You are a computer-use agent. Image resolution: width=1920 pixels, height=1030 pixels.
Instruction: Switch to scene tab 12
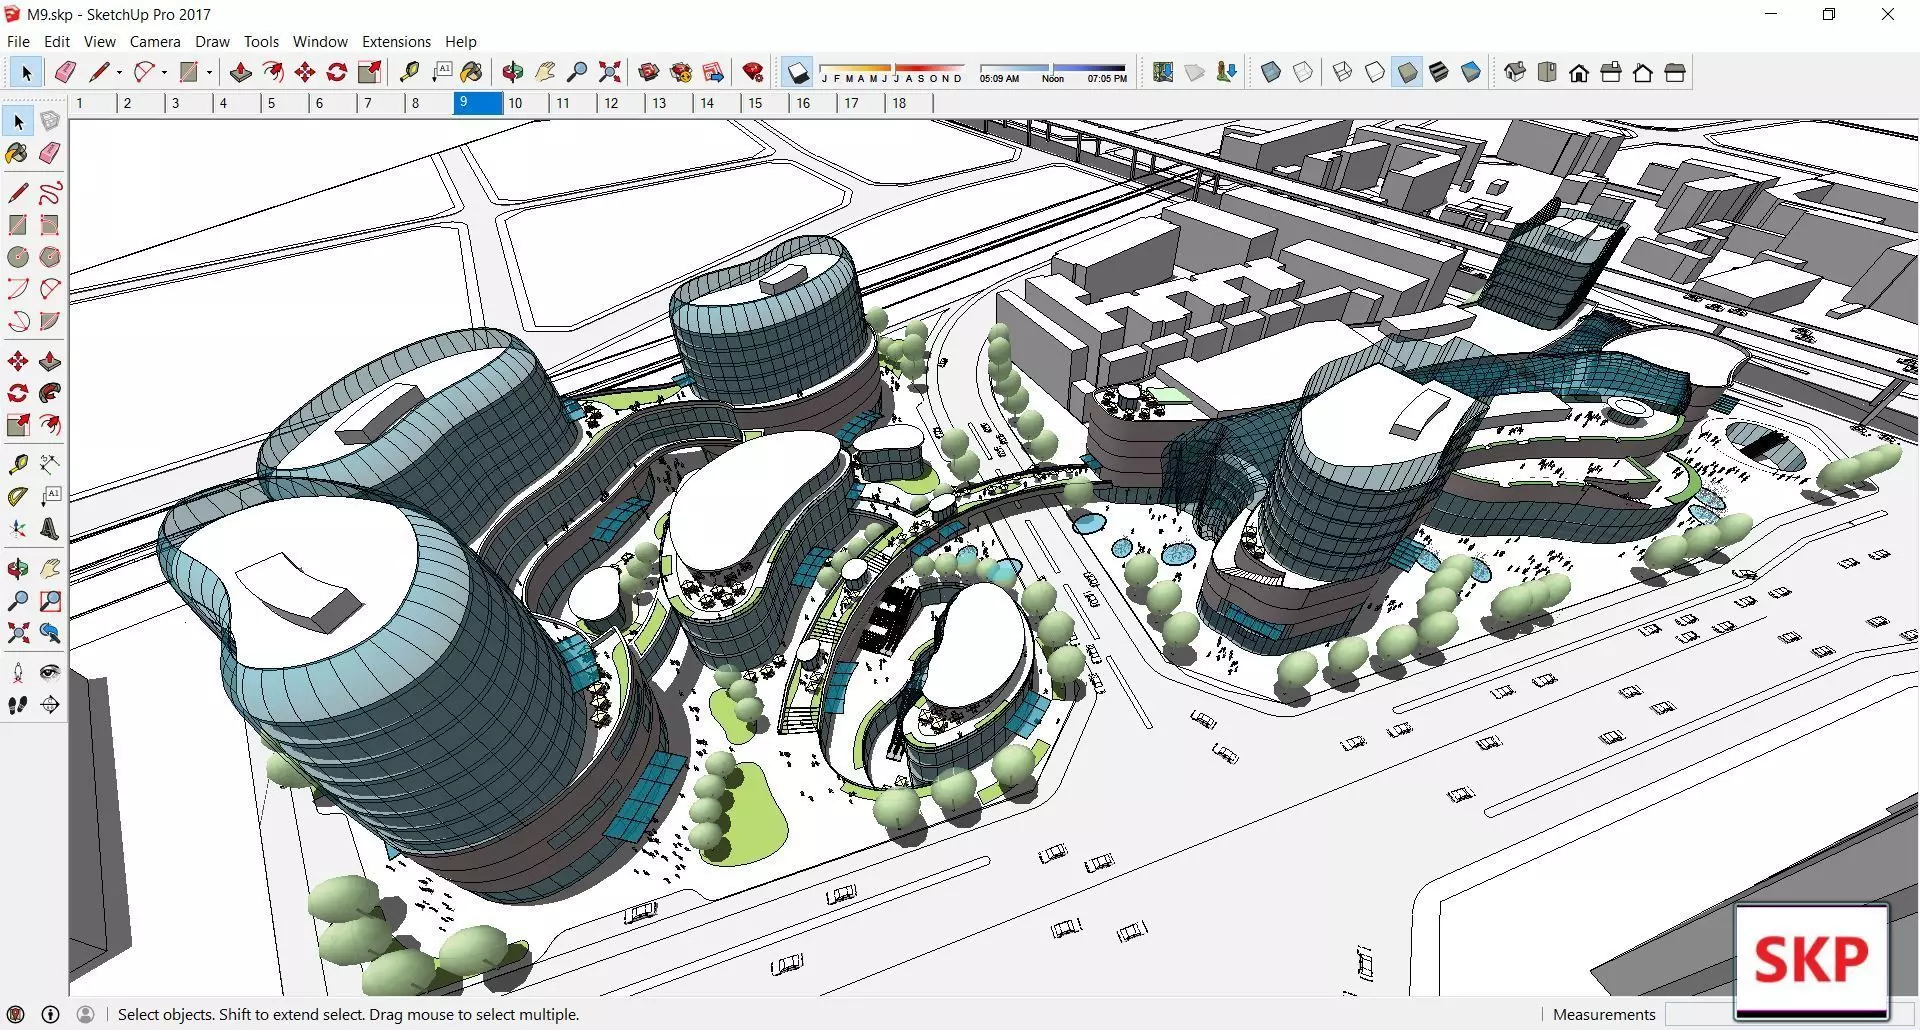pos(620,103)
